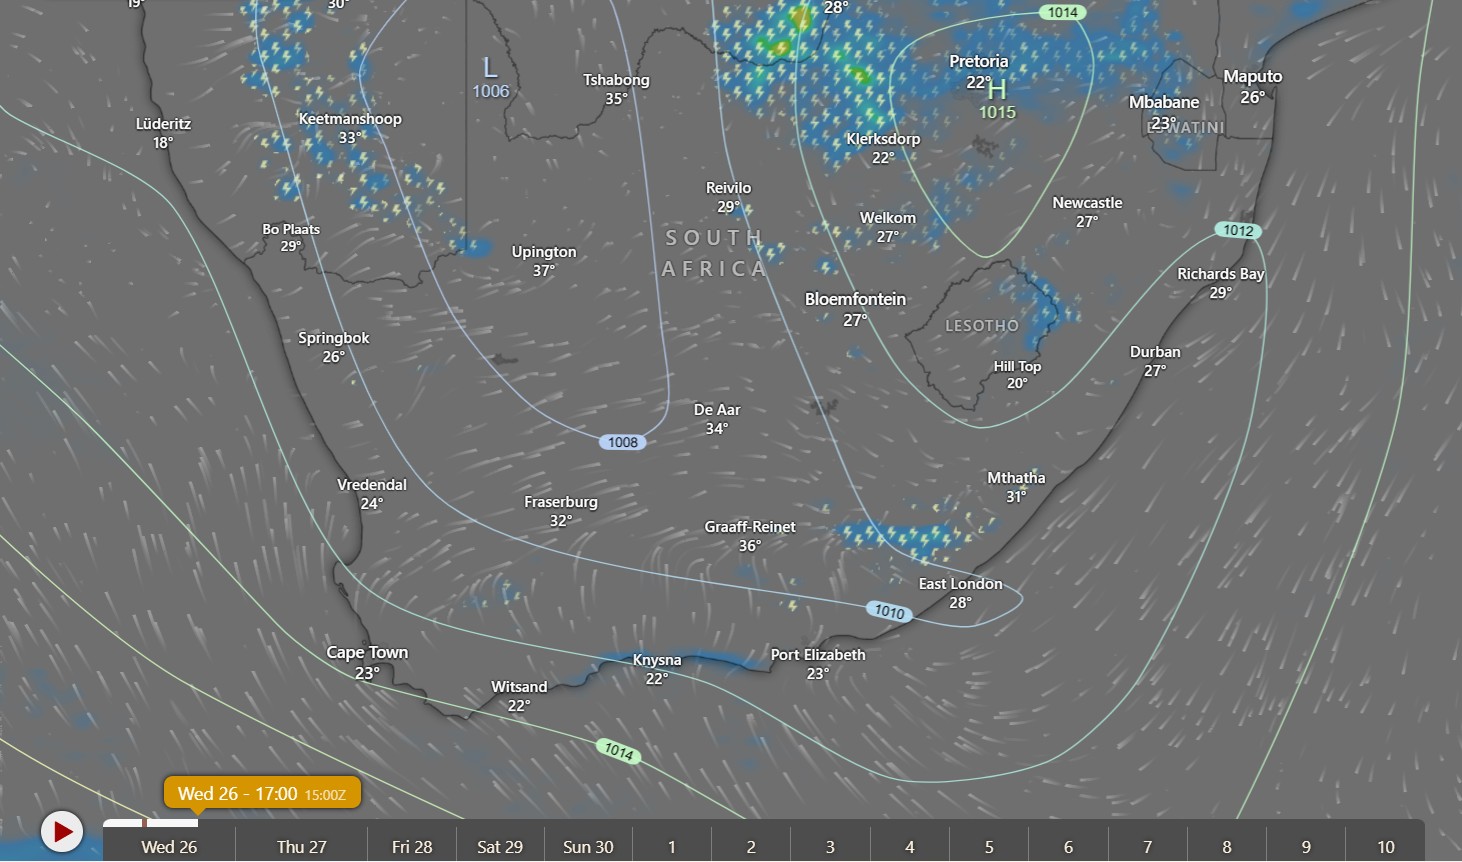Image resolution: width=1462 pixels, height=862 pixels.
Task: Click the 1014 isobar label south of Witsand
Action: point(618,751)
